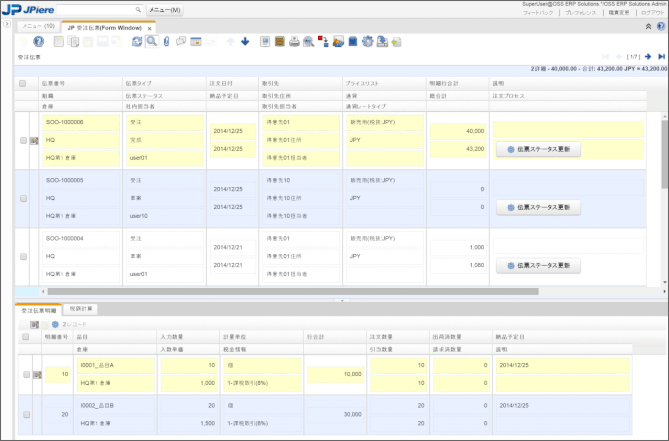Click 伝票ステータス更新 button for SOO-1000004
The image size is (669, 441).
(x=538, y=265)
